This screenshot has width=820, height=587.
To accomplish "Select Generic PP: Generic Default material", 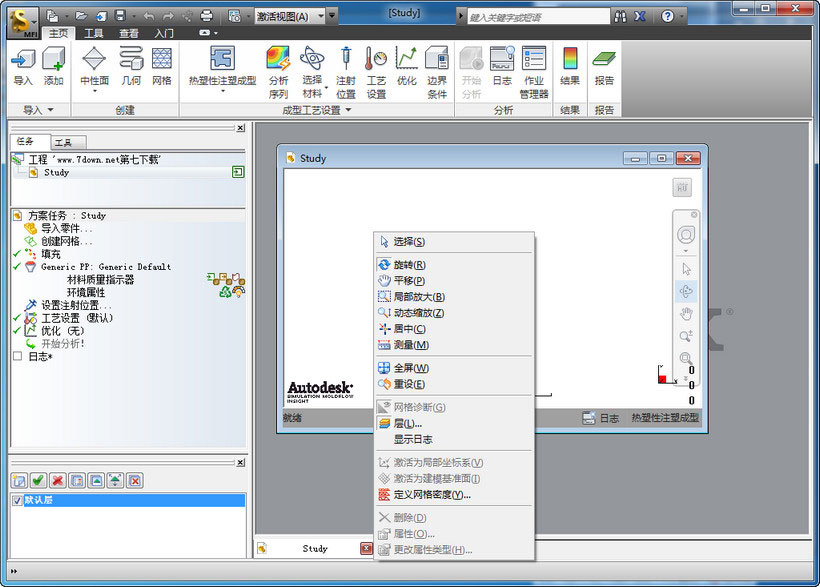I will (x=106, y=267).
